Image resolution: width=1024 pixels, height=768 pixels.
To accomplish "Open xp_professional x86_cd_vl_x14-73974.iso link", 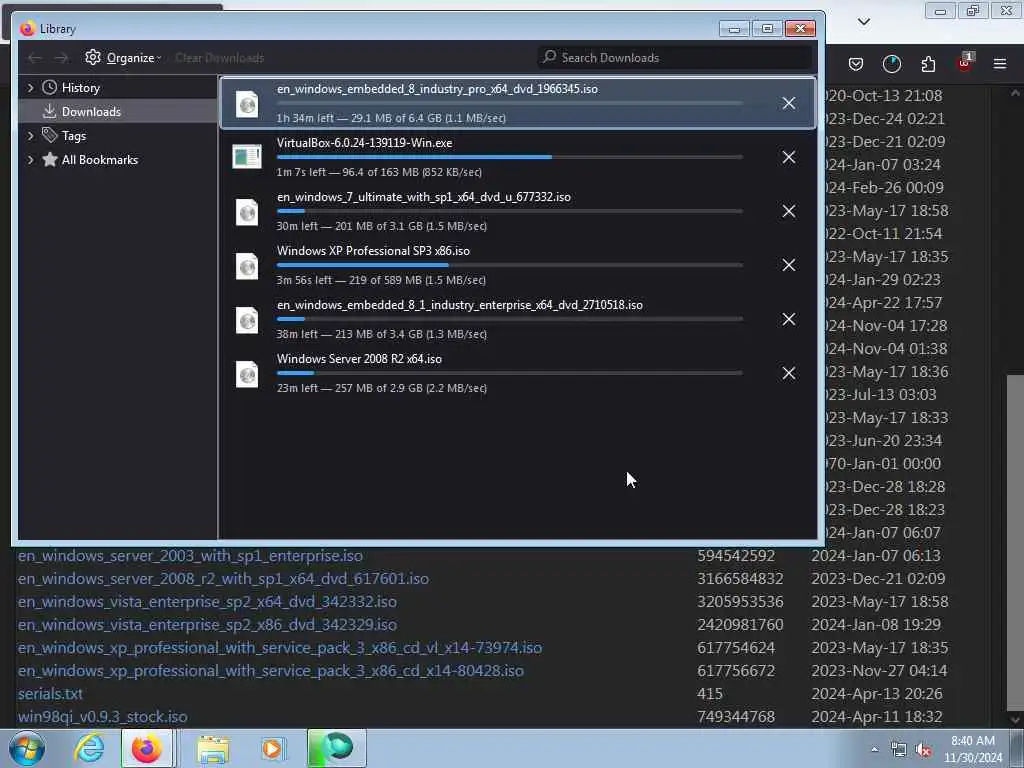I will pos(280,648).
